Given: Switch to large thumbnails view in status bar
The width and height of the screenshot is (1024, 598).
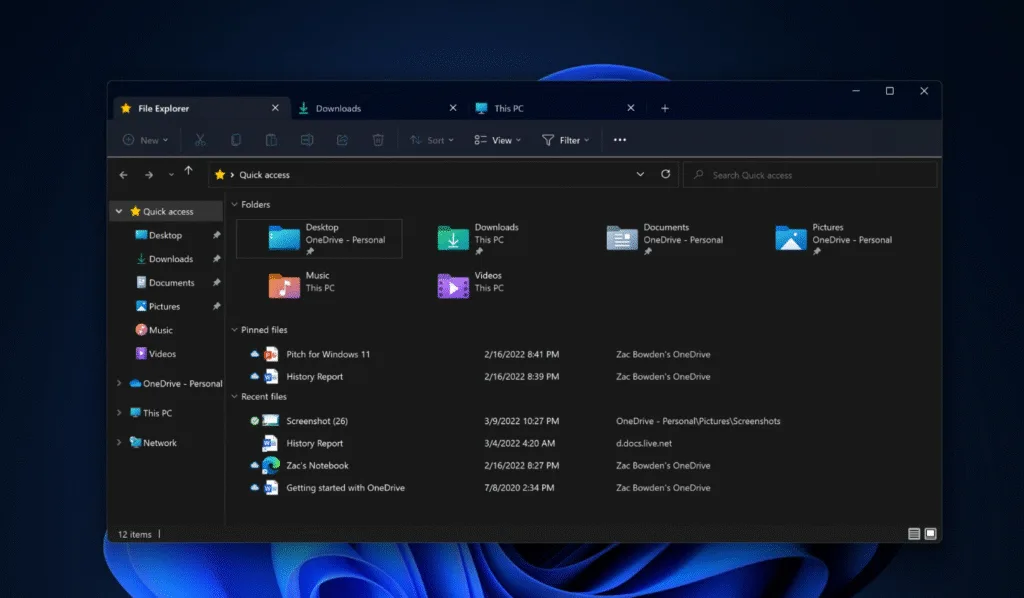Looking at the screenshot, I should tap(930, 534).
